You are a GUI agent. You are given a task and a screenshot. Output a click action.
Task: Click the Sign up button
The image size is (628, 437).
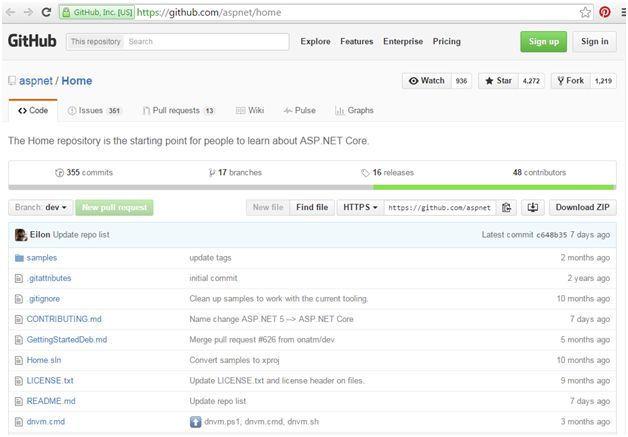click(x=543, y=42)
